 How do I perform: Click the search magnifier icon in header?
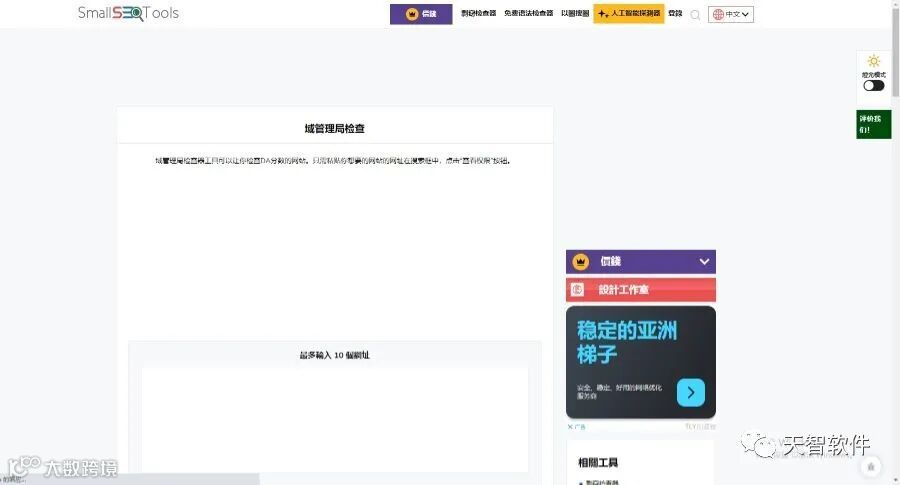tap(695, 15)
